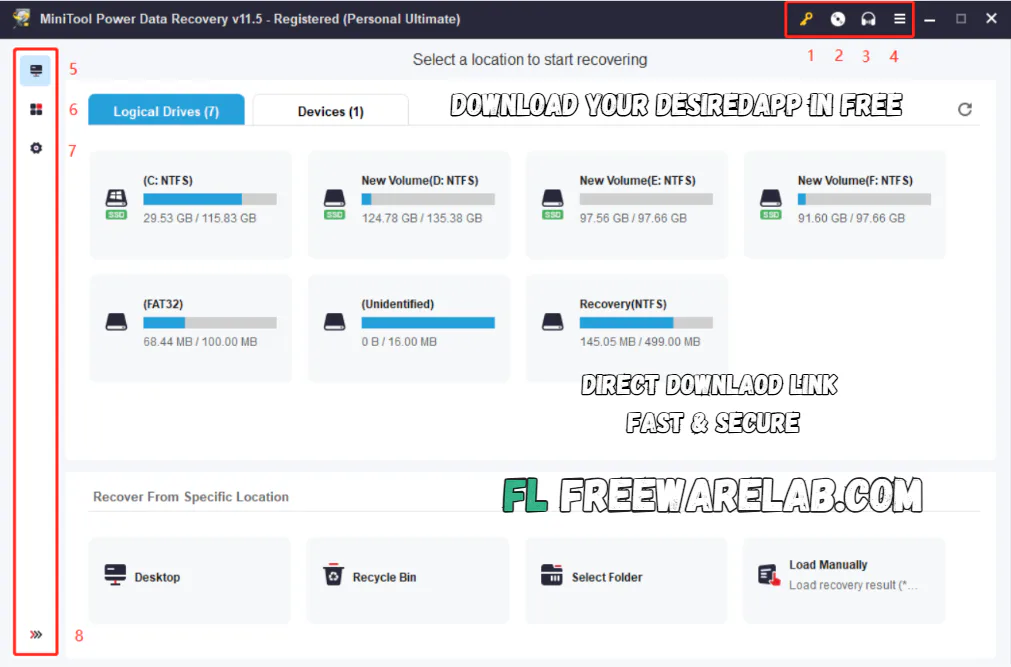The width and height of the screenshot is (1011, 667).
Task: Click 0 B / 16.00 MB text
Action: tap(399, 342)
